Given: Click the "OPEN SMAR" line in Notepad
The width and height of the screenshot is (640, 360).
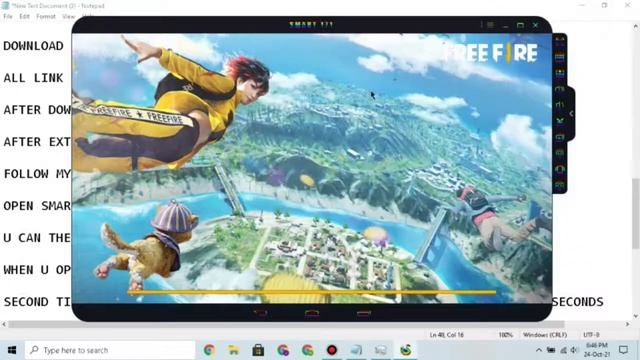Looking at the screenshot, I should point(37,206).
